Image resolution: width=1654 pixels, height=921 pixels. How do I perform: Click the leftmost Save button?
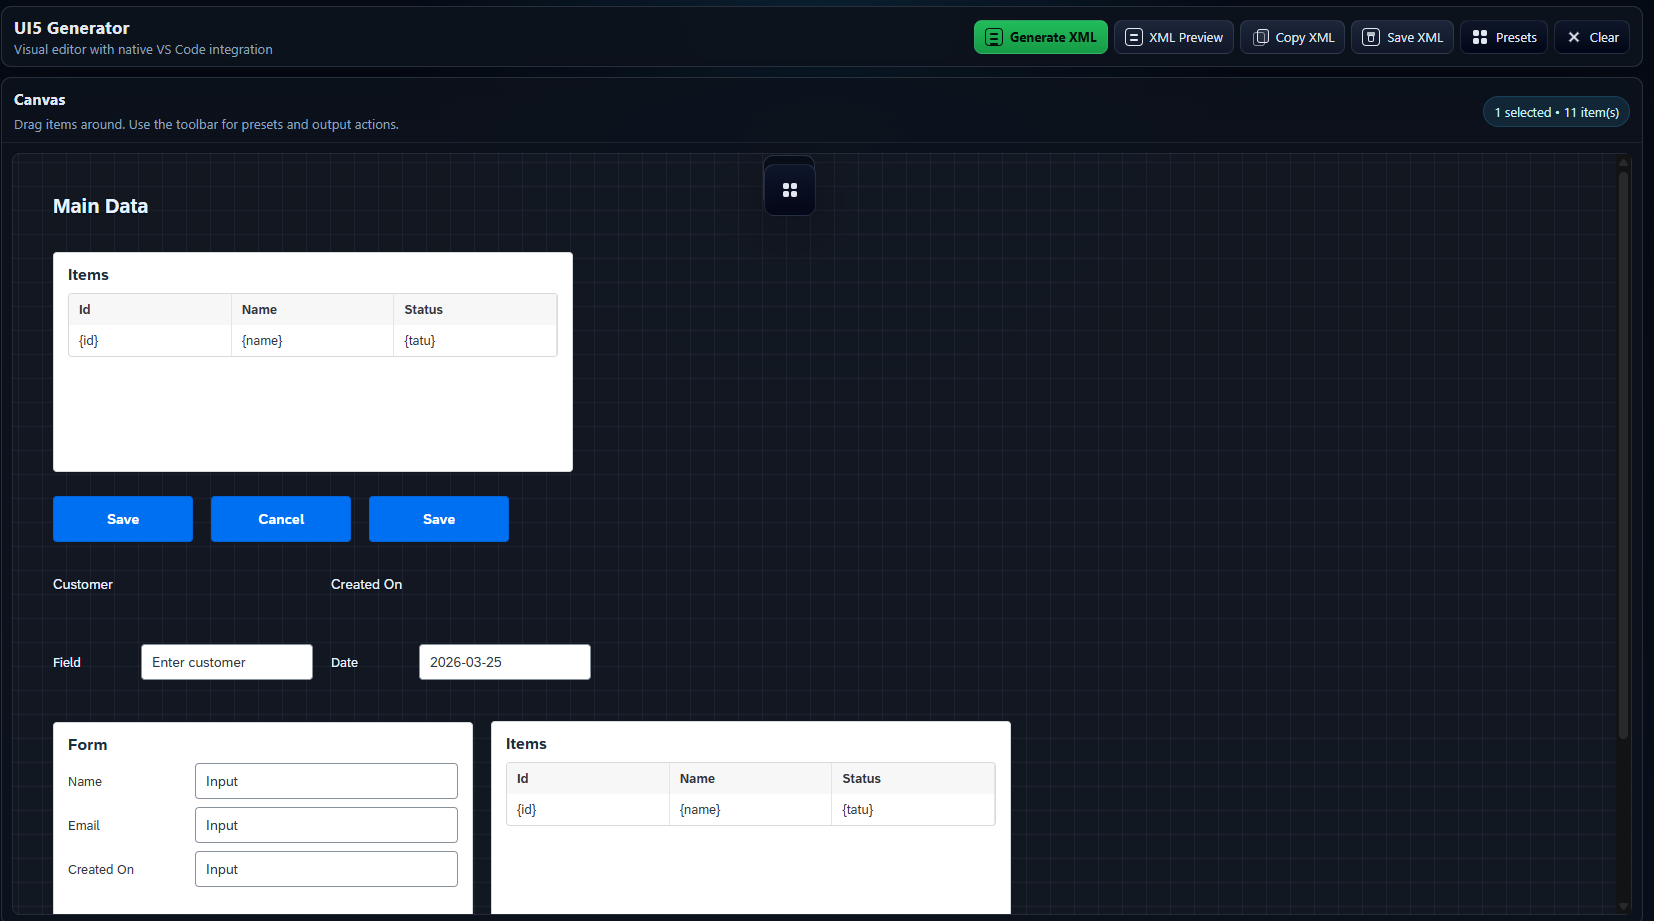[x=123, y=519]
